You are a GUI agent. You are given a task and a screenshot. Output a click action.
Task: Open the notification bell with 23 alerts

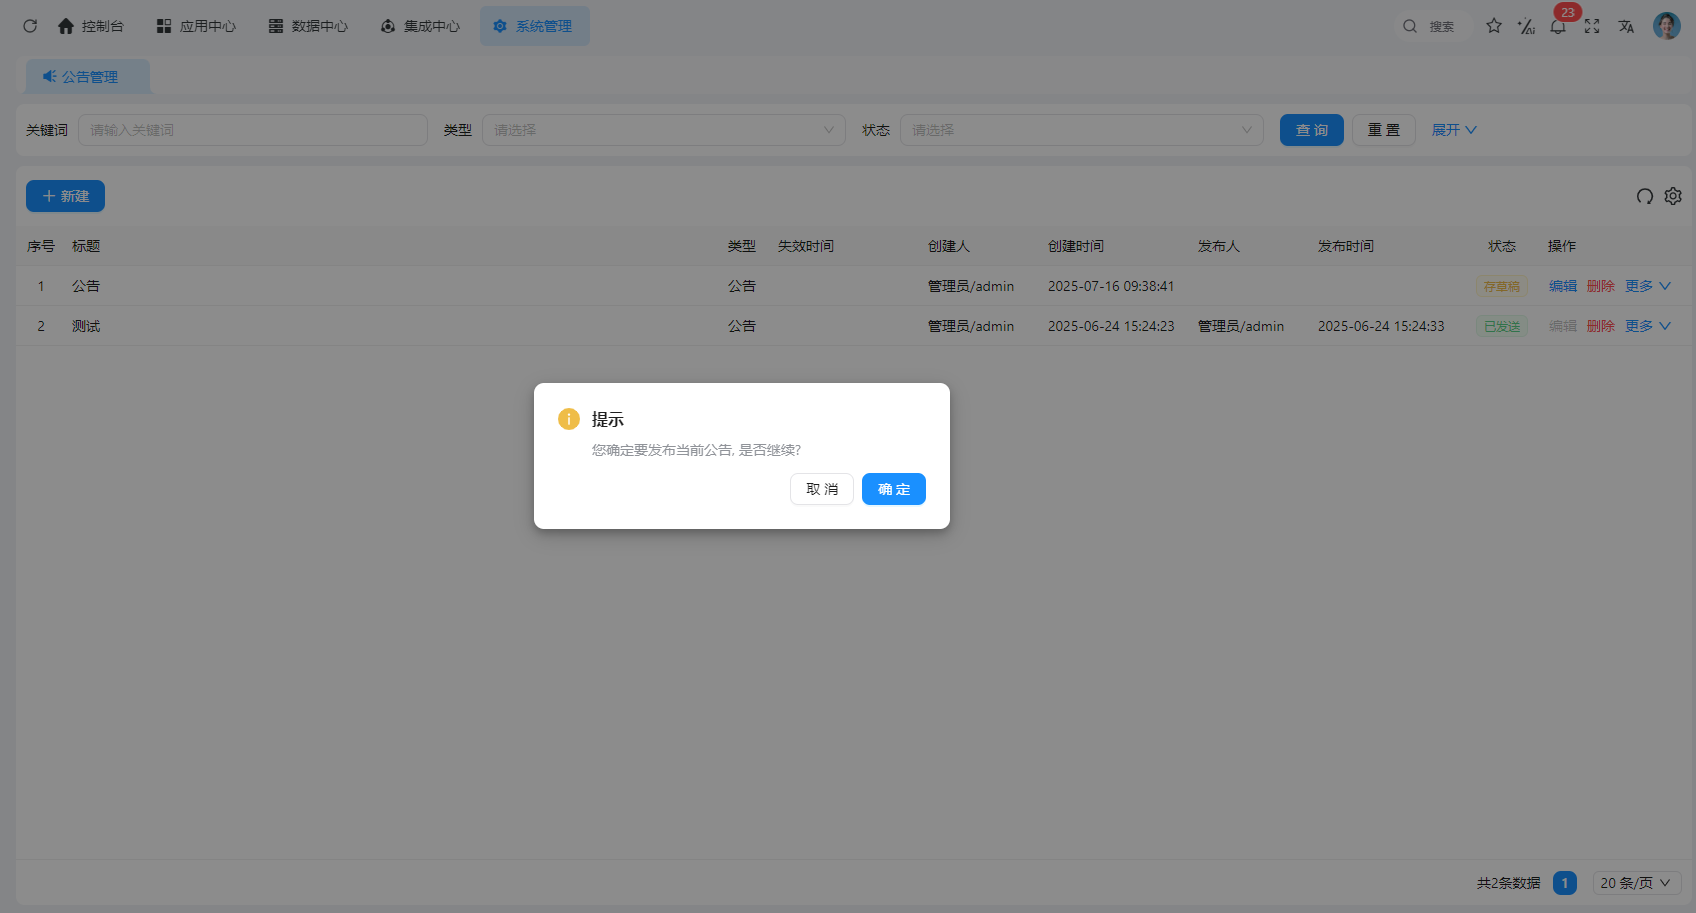click(1557, 26)
